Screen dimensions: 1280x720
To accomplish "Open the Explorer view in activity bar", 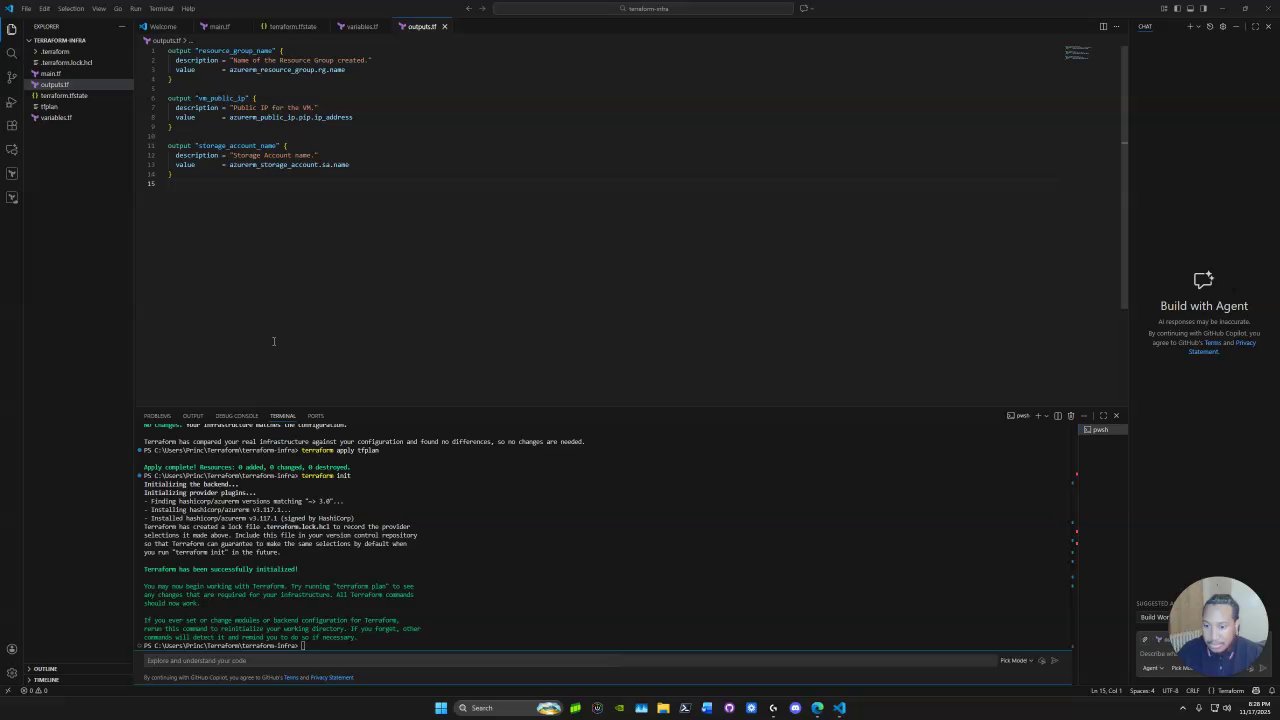I will (x=12, y=29).
